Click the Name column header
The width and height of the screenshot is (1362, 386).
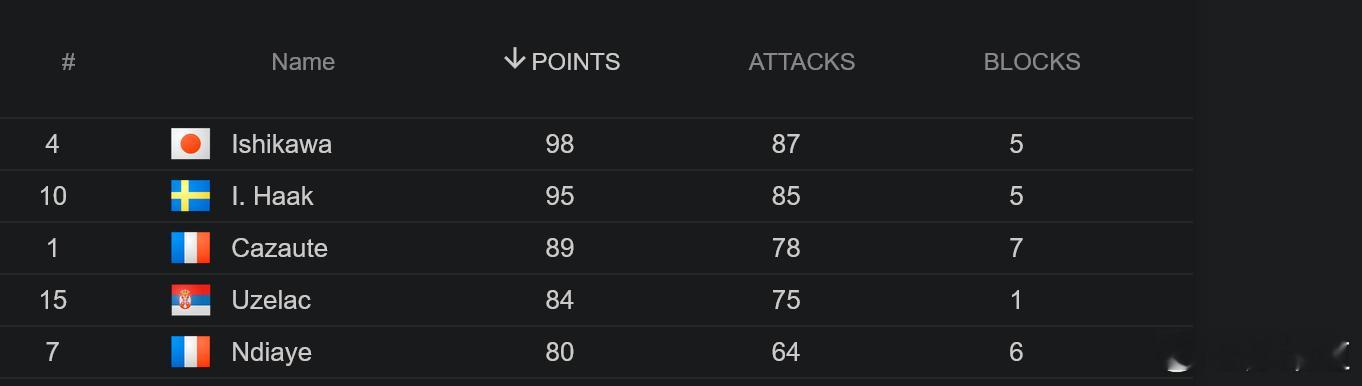click(303, 62)
